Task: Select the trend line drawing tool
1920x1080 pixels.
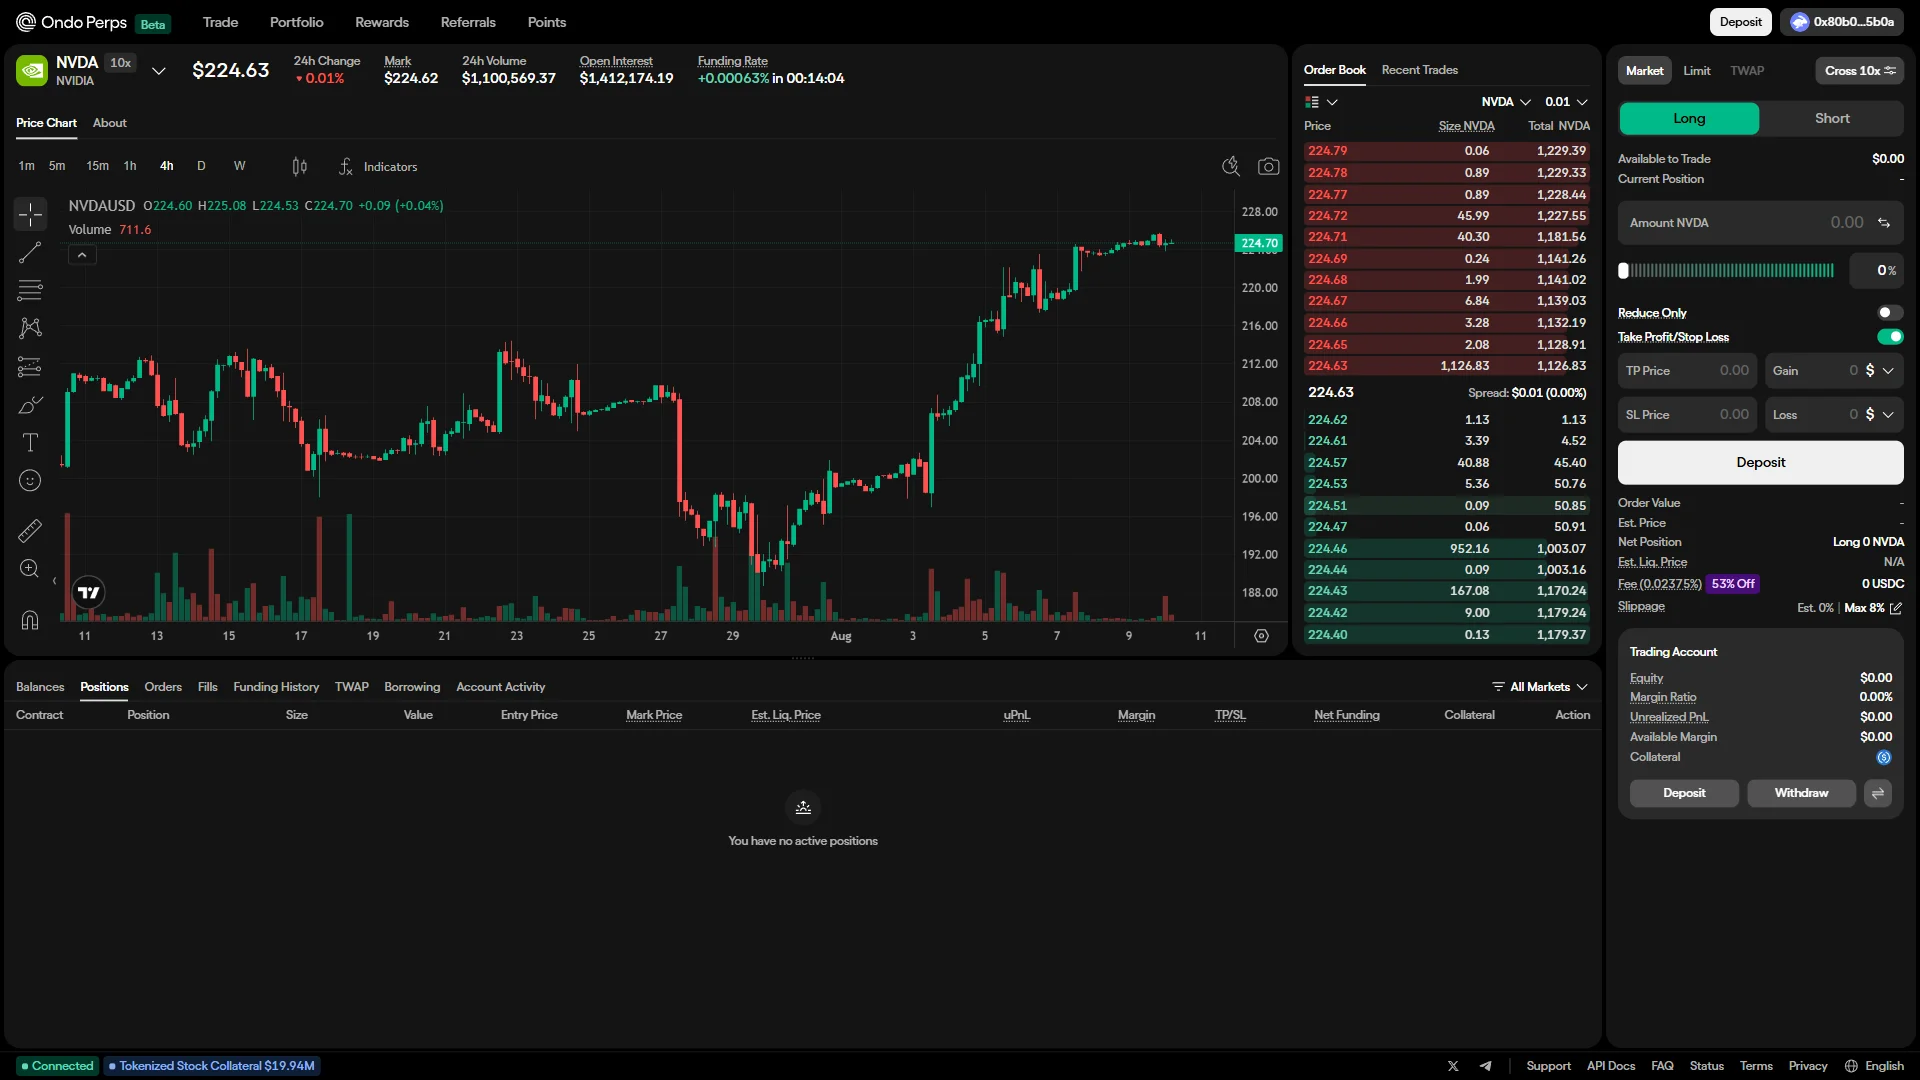Action: pyautogui.click(x=30, y=252)
